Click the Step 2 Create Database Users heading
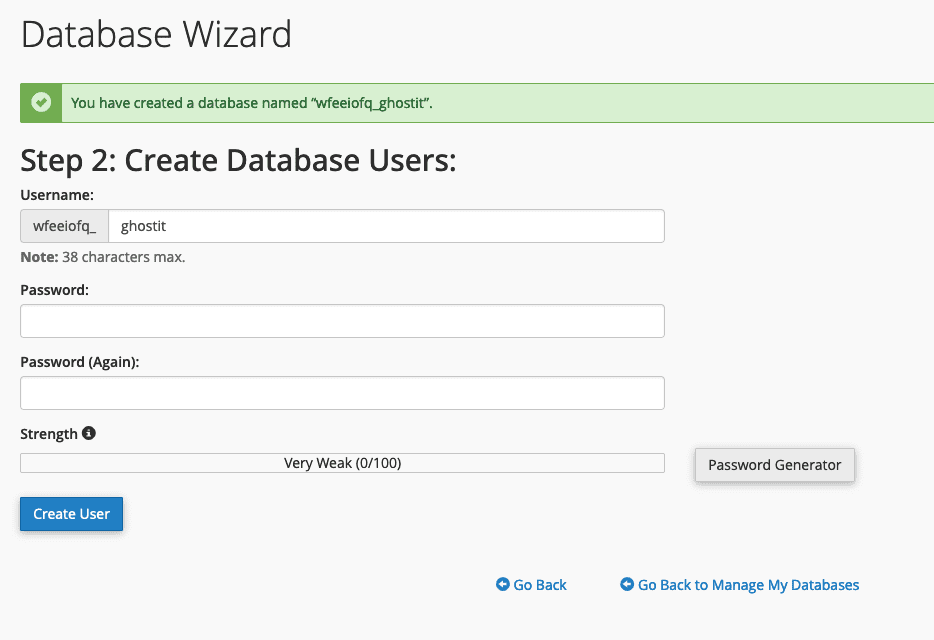Image resolution: width=934 pixels, height=640 pixels. point(238,160)
